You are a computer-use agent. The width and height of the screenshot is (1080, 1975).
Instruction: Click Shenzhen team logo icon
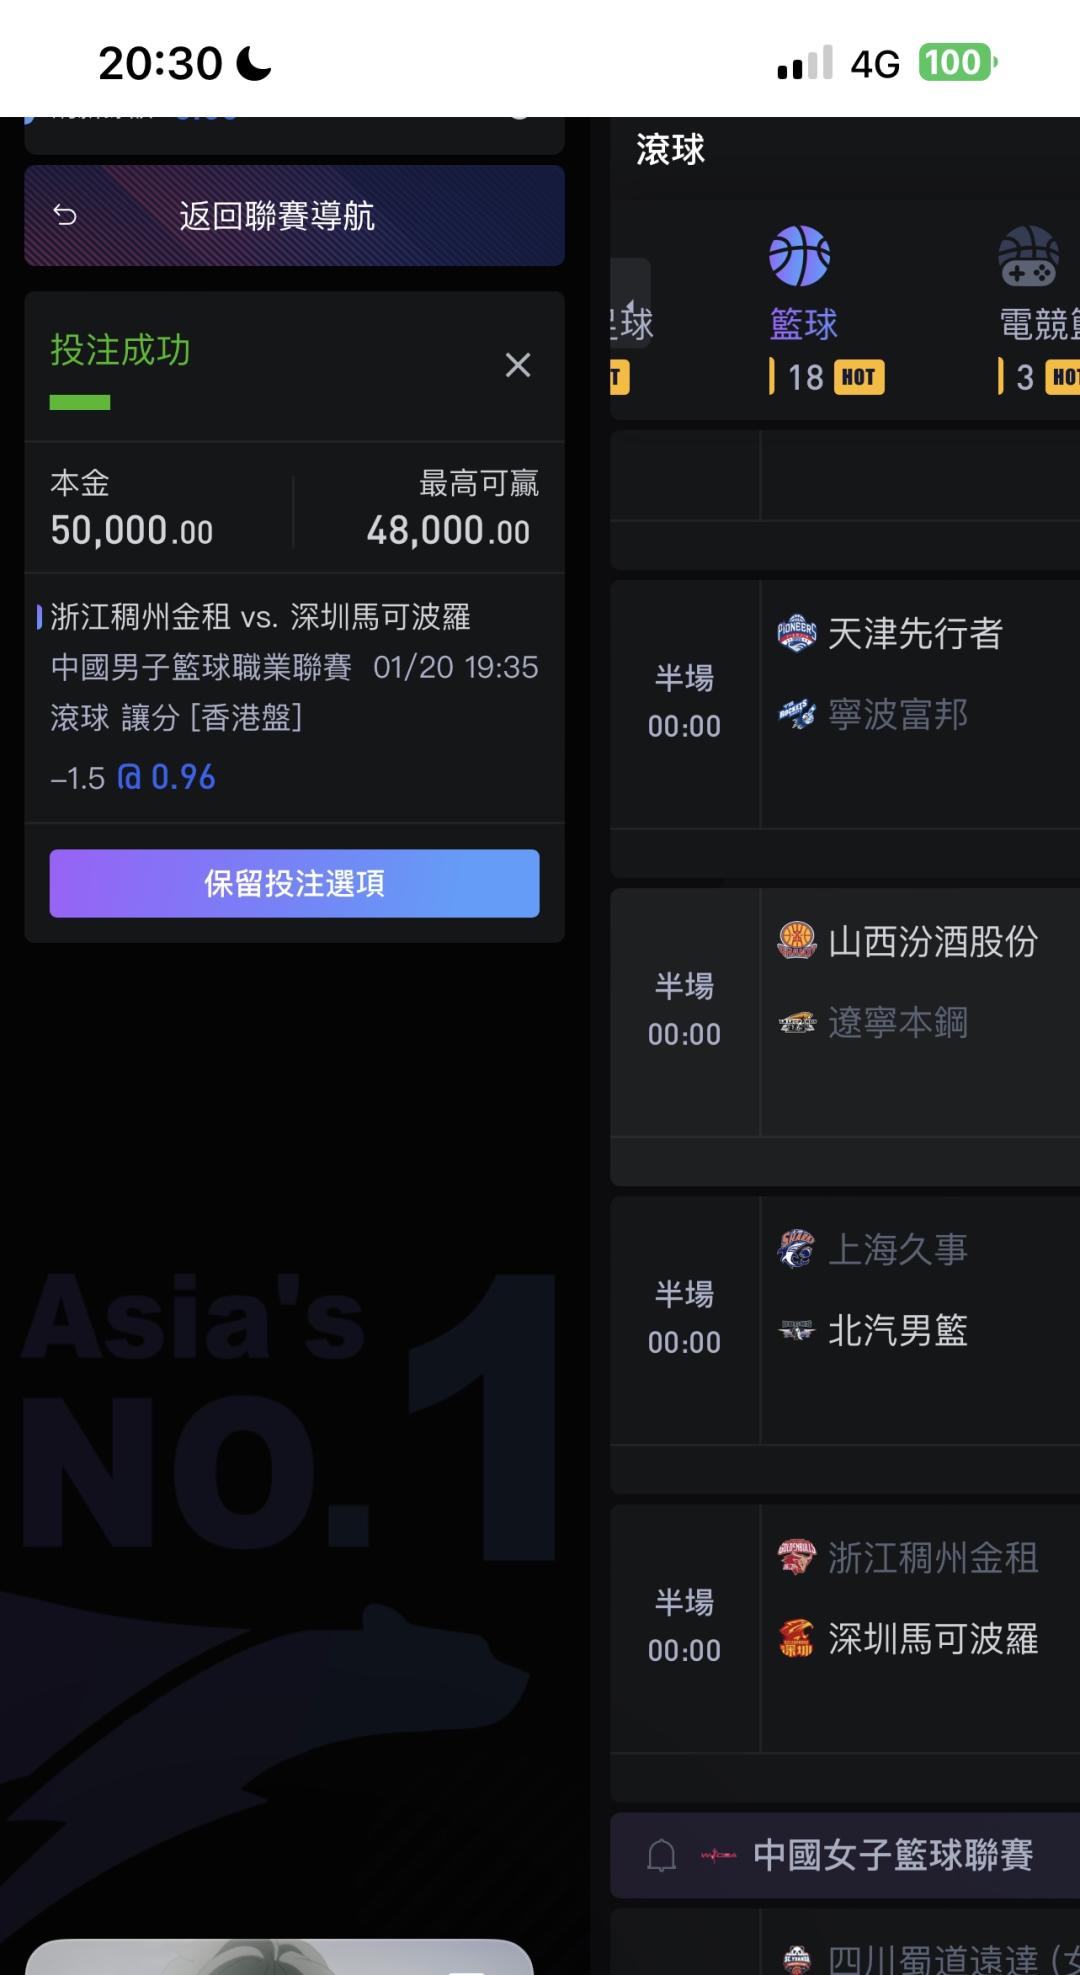[x=797, y=1638]
